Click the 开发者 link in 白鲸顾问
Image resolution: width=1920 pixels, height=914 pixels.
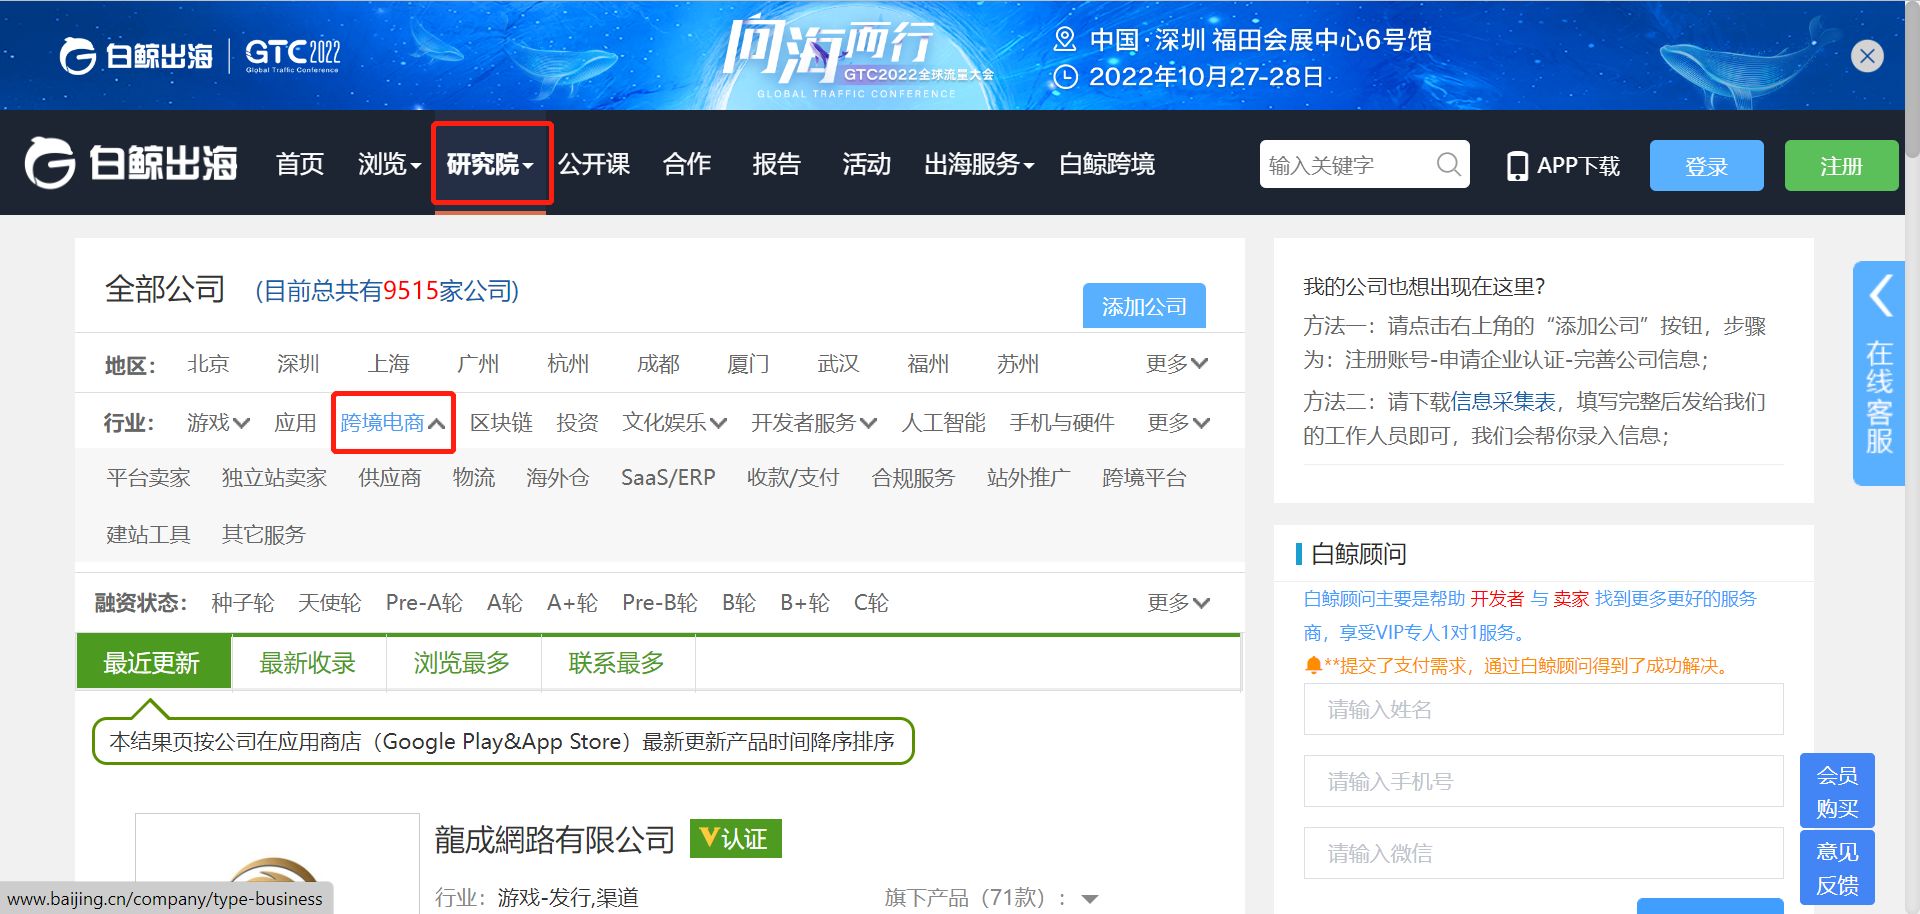pyautogui.click(x=1497, y=599)
